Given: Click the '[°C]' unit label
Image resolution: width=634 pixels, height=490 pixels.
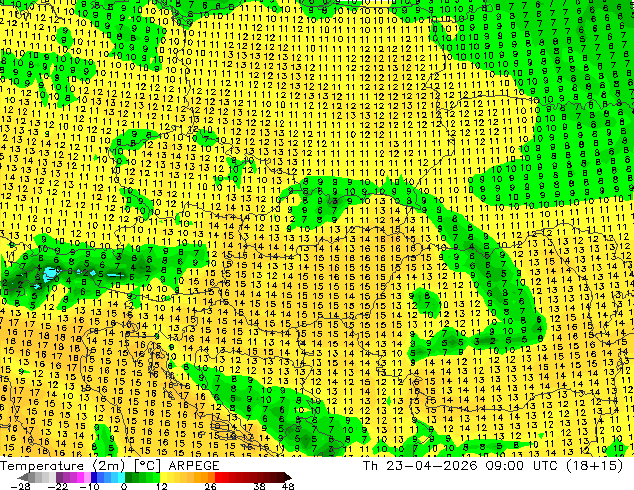Looking at the screenshot, I should 147,466.
